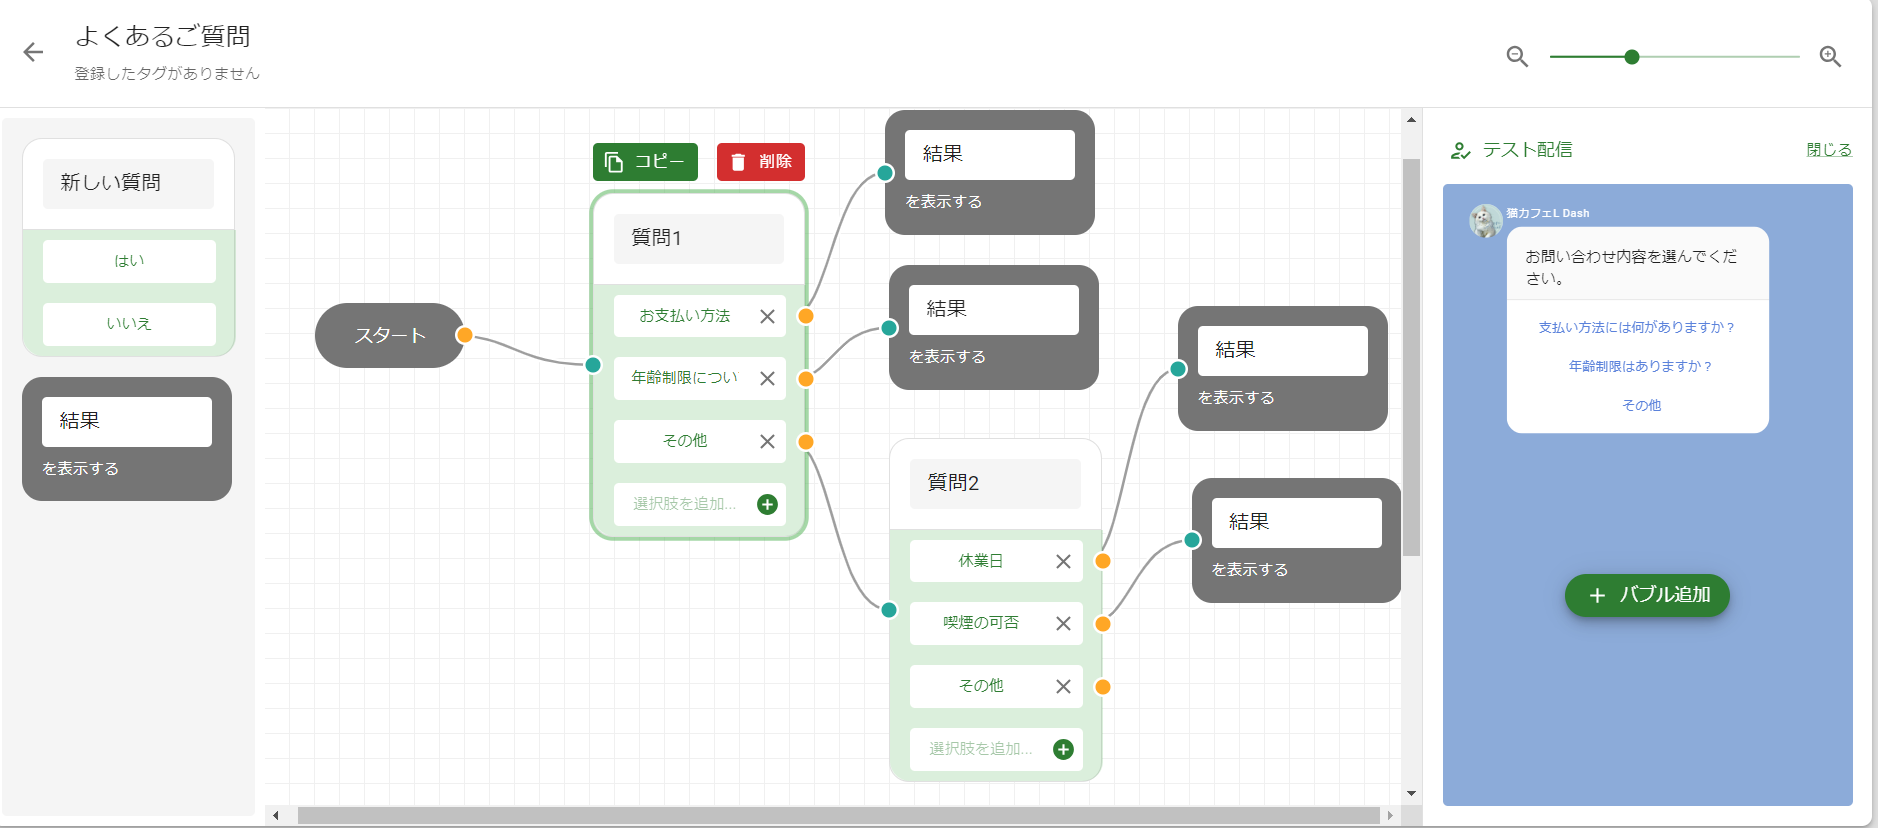Select 支払い方法には何がありますか？ in preview

coord(1637,327)
